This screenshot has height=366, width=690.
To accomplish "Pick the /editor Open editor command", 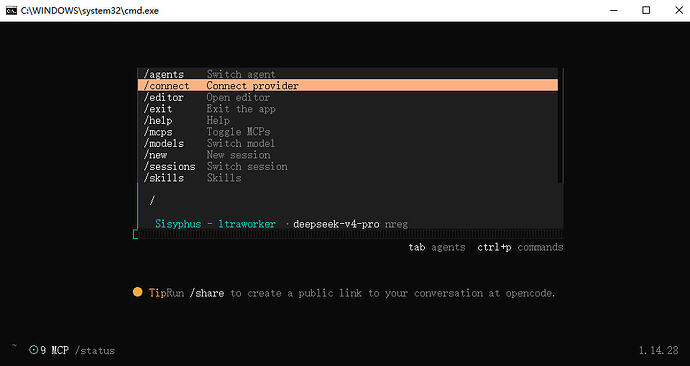I will (x=348, y=97).
